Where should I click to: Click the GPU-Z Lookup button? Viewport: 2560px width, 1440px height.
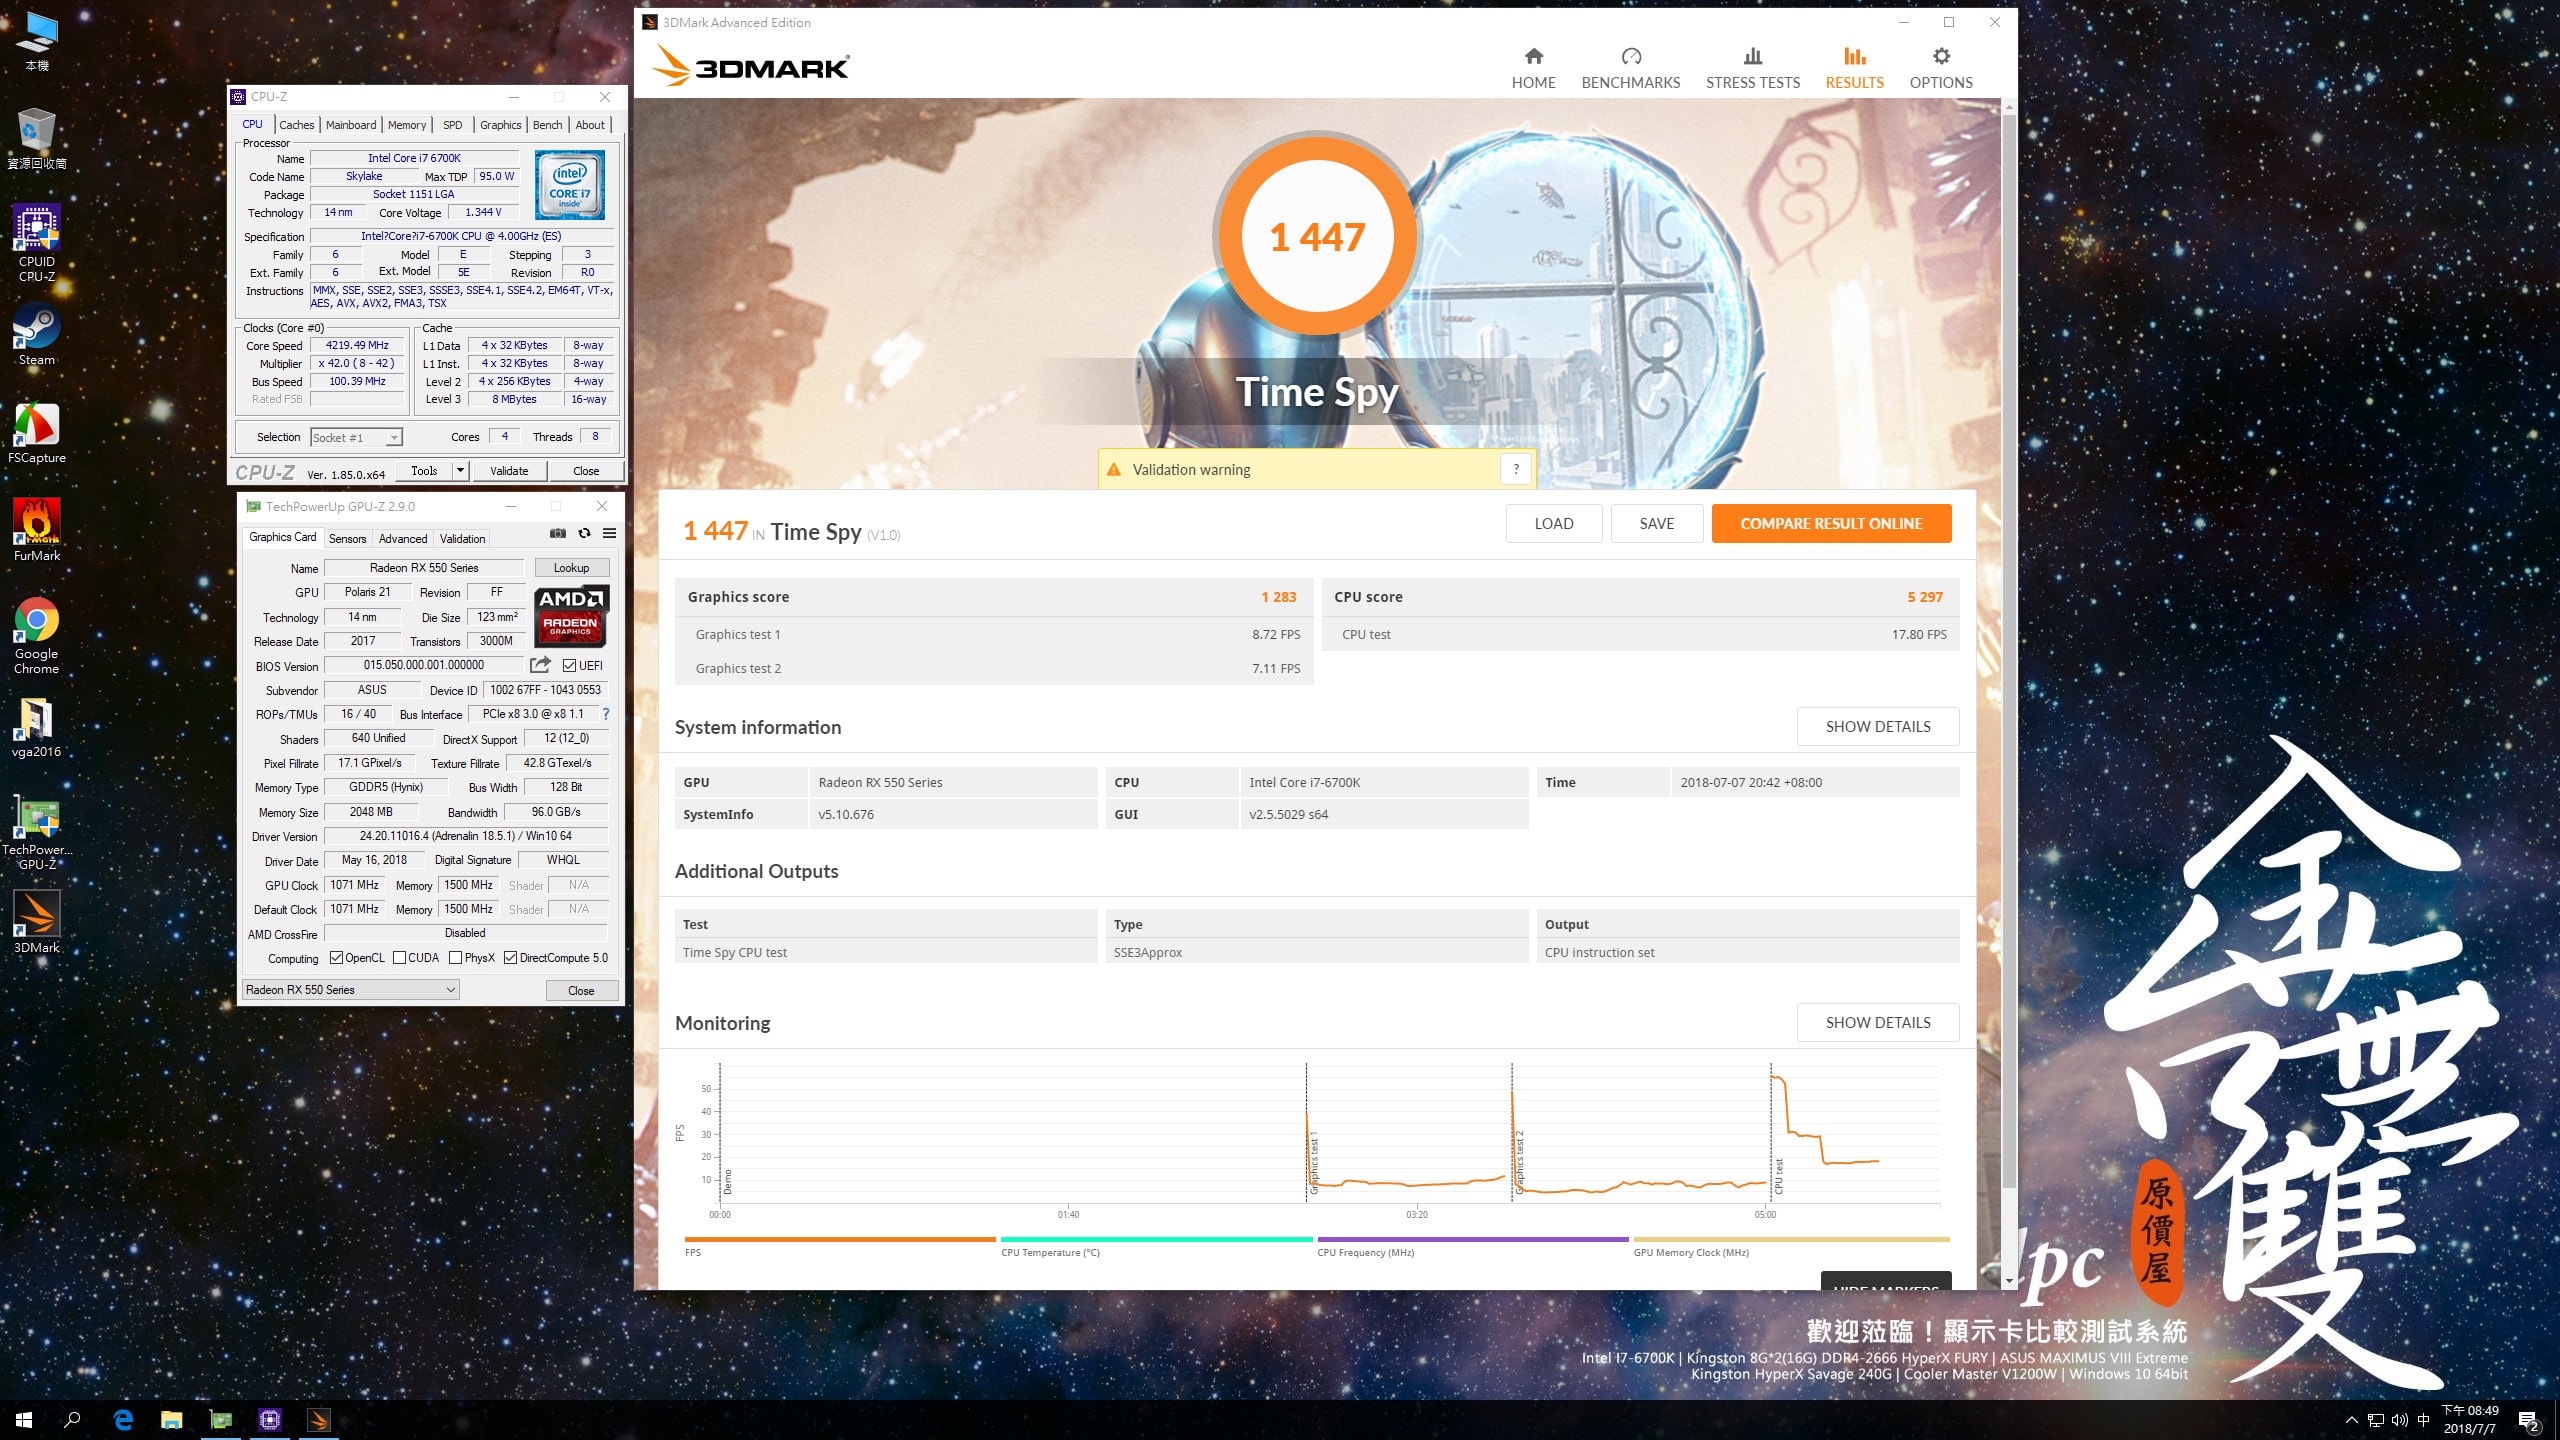(x=571, y=568)
